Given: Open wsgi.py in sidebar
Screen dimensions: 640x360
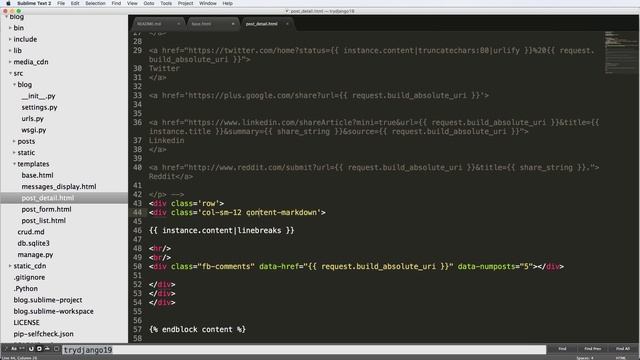Looking at the screenshot, I should coord(34,130).
